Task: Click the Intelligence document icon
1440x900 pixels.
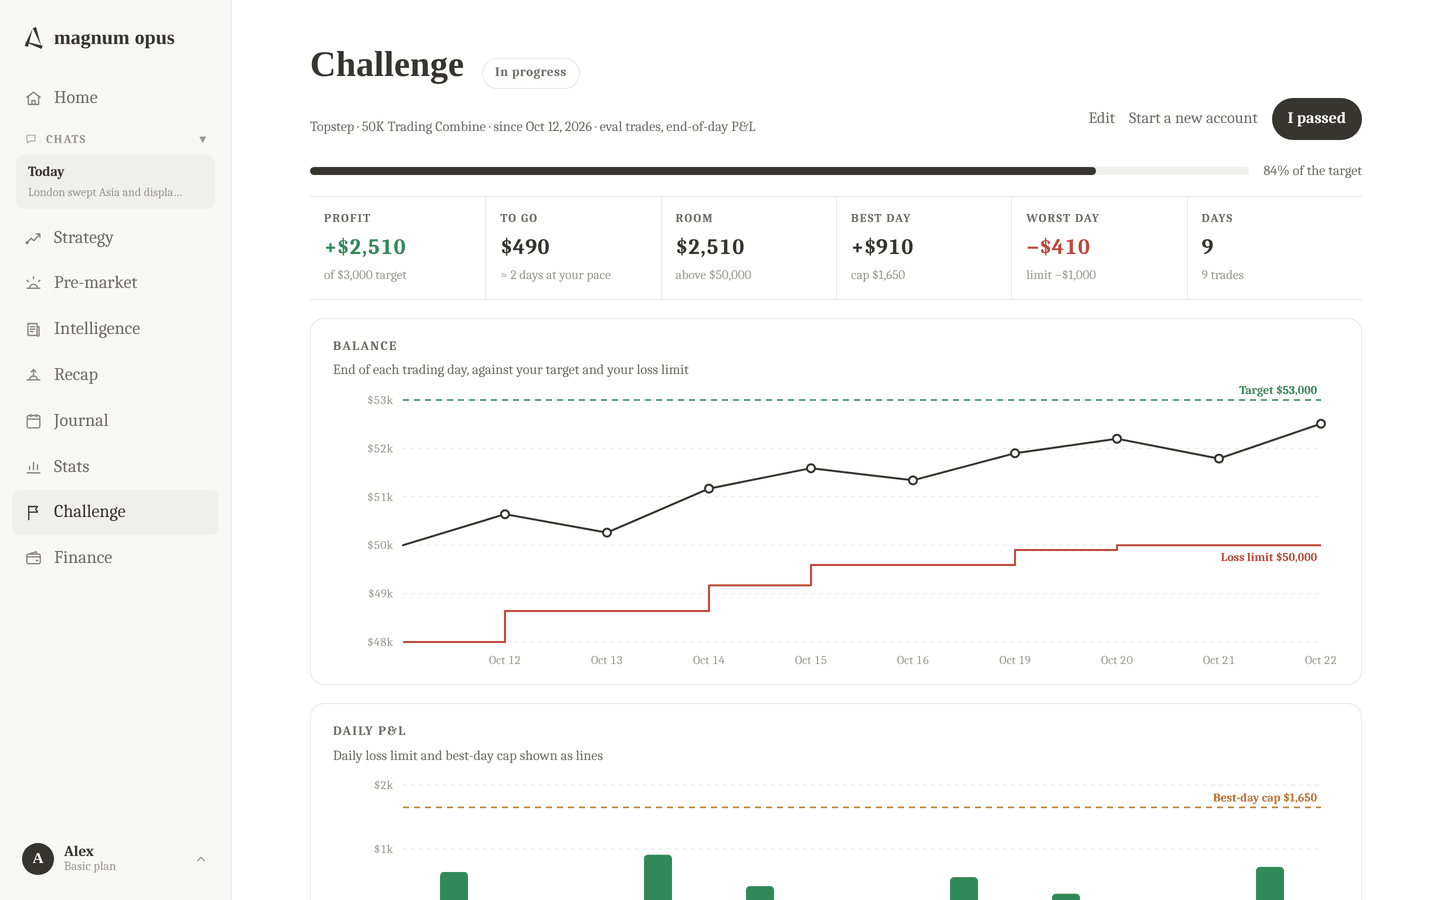Action: pyautogui.click(x=33, y=329)
